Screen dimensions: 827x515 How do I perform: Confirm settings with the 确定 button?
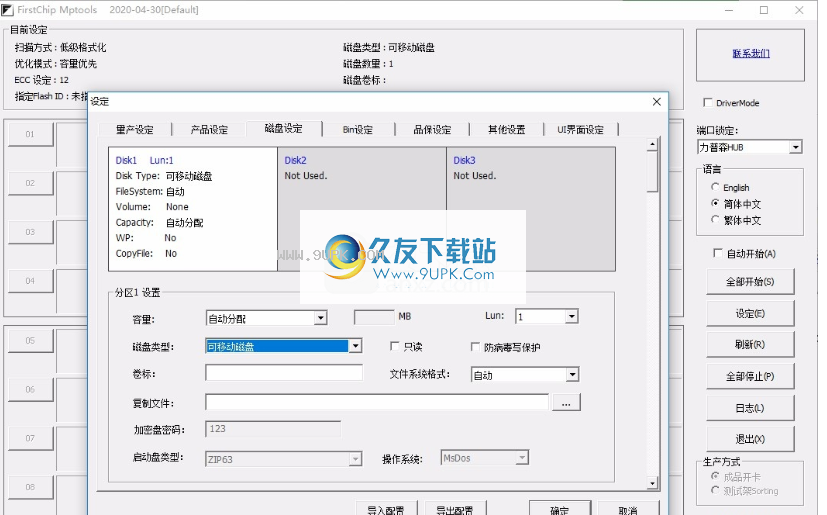point(560,509)
